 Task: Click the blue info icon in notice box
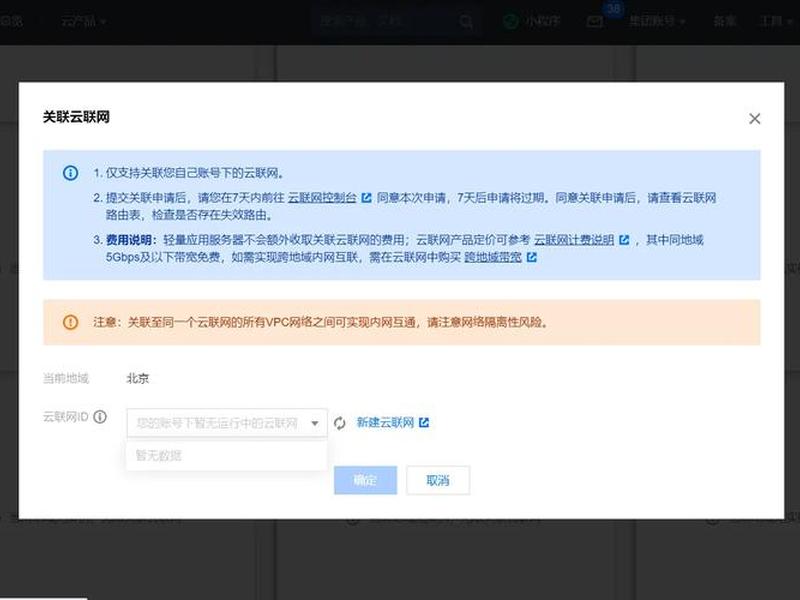[70, 173]
